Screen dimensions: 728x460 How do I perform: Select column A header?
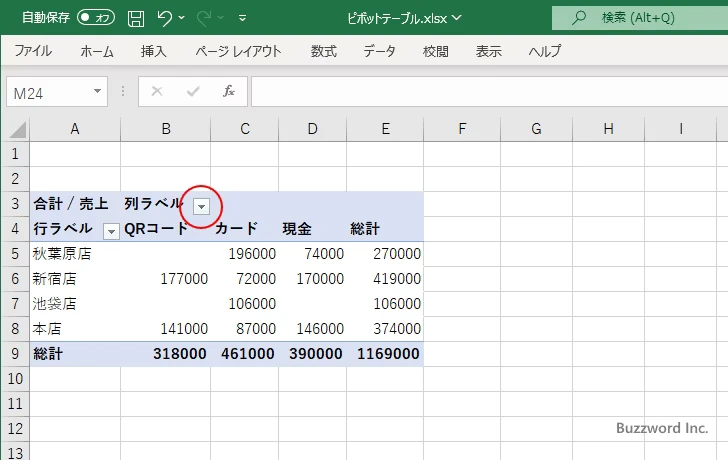pos(75,129)
